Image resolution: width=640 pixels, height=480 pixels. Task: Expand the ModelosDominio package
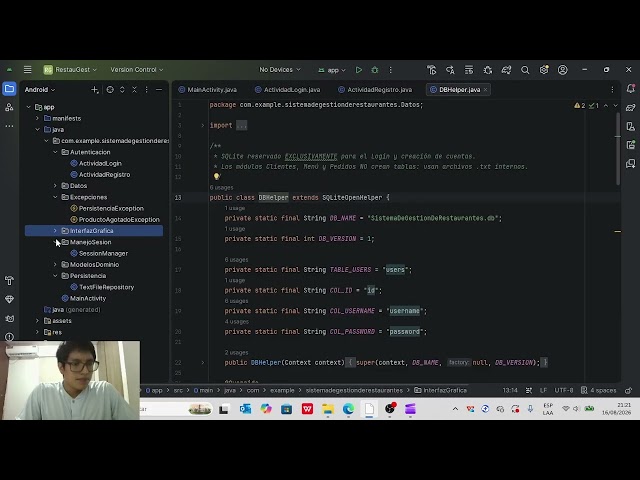point(55,264)
